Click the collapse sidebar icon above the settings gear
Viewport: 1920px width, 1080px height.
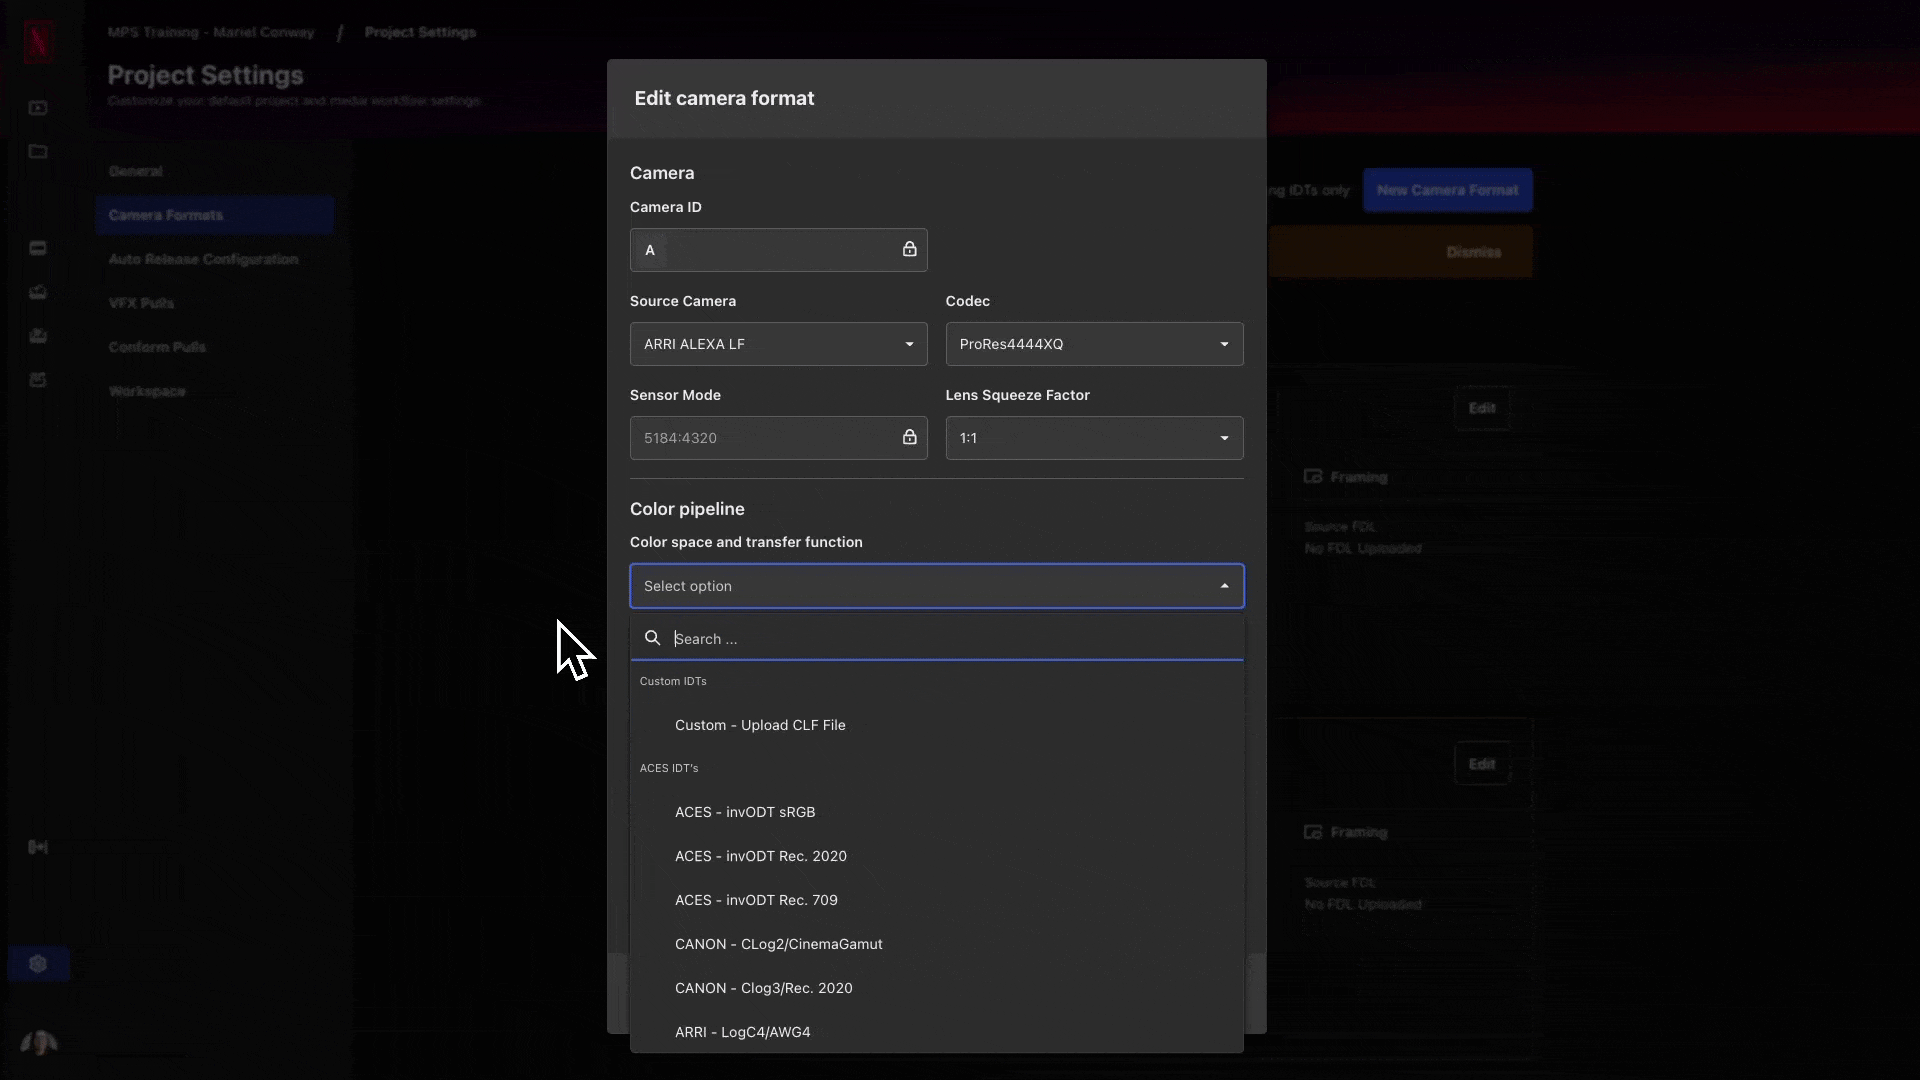point(38,847)
